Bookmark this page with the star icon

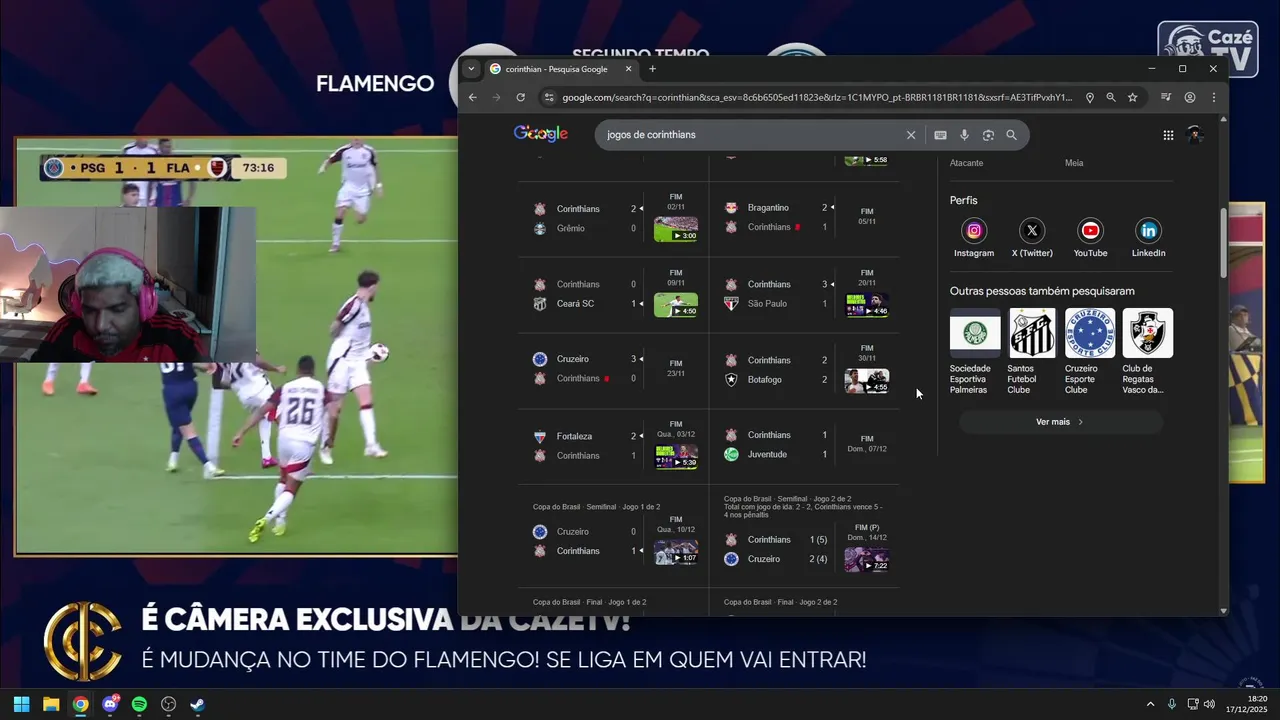pyautogui.click(x=1133, y=97)
